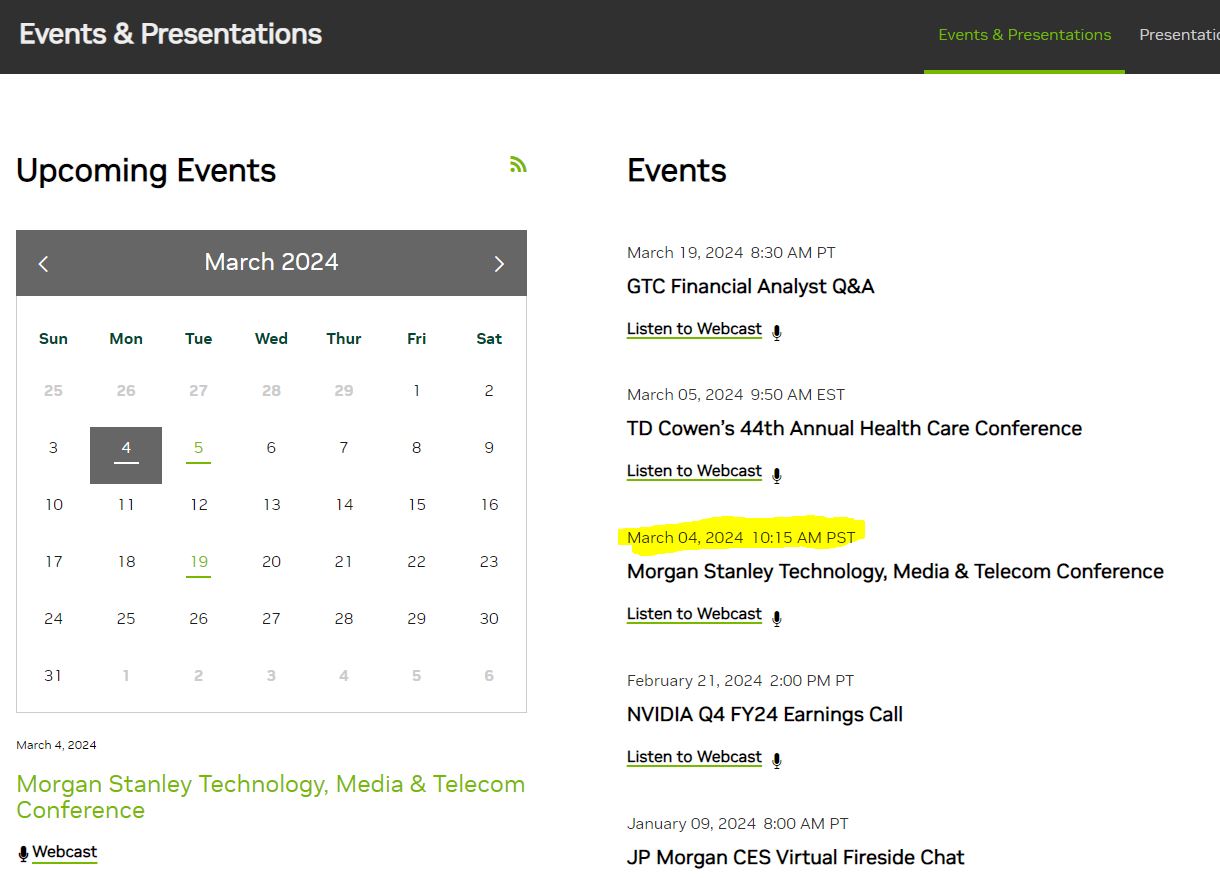This screenshot has width=1220, height=878.
Task: Go to previous month in calendar
Action: [43, 263]
